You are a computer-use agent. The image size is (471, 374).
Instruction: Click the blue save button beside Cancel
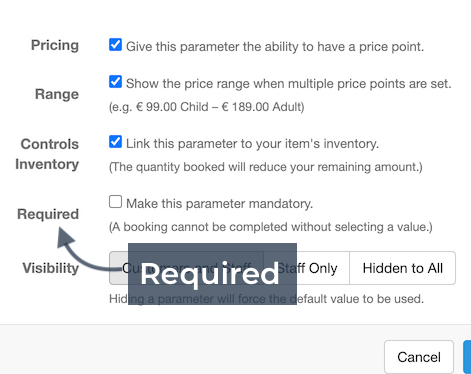coord(467,357)
